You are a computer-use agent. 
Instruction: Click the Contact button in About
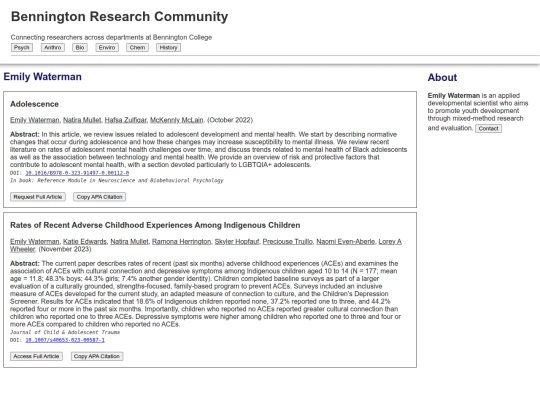(x=488, y=128)
